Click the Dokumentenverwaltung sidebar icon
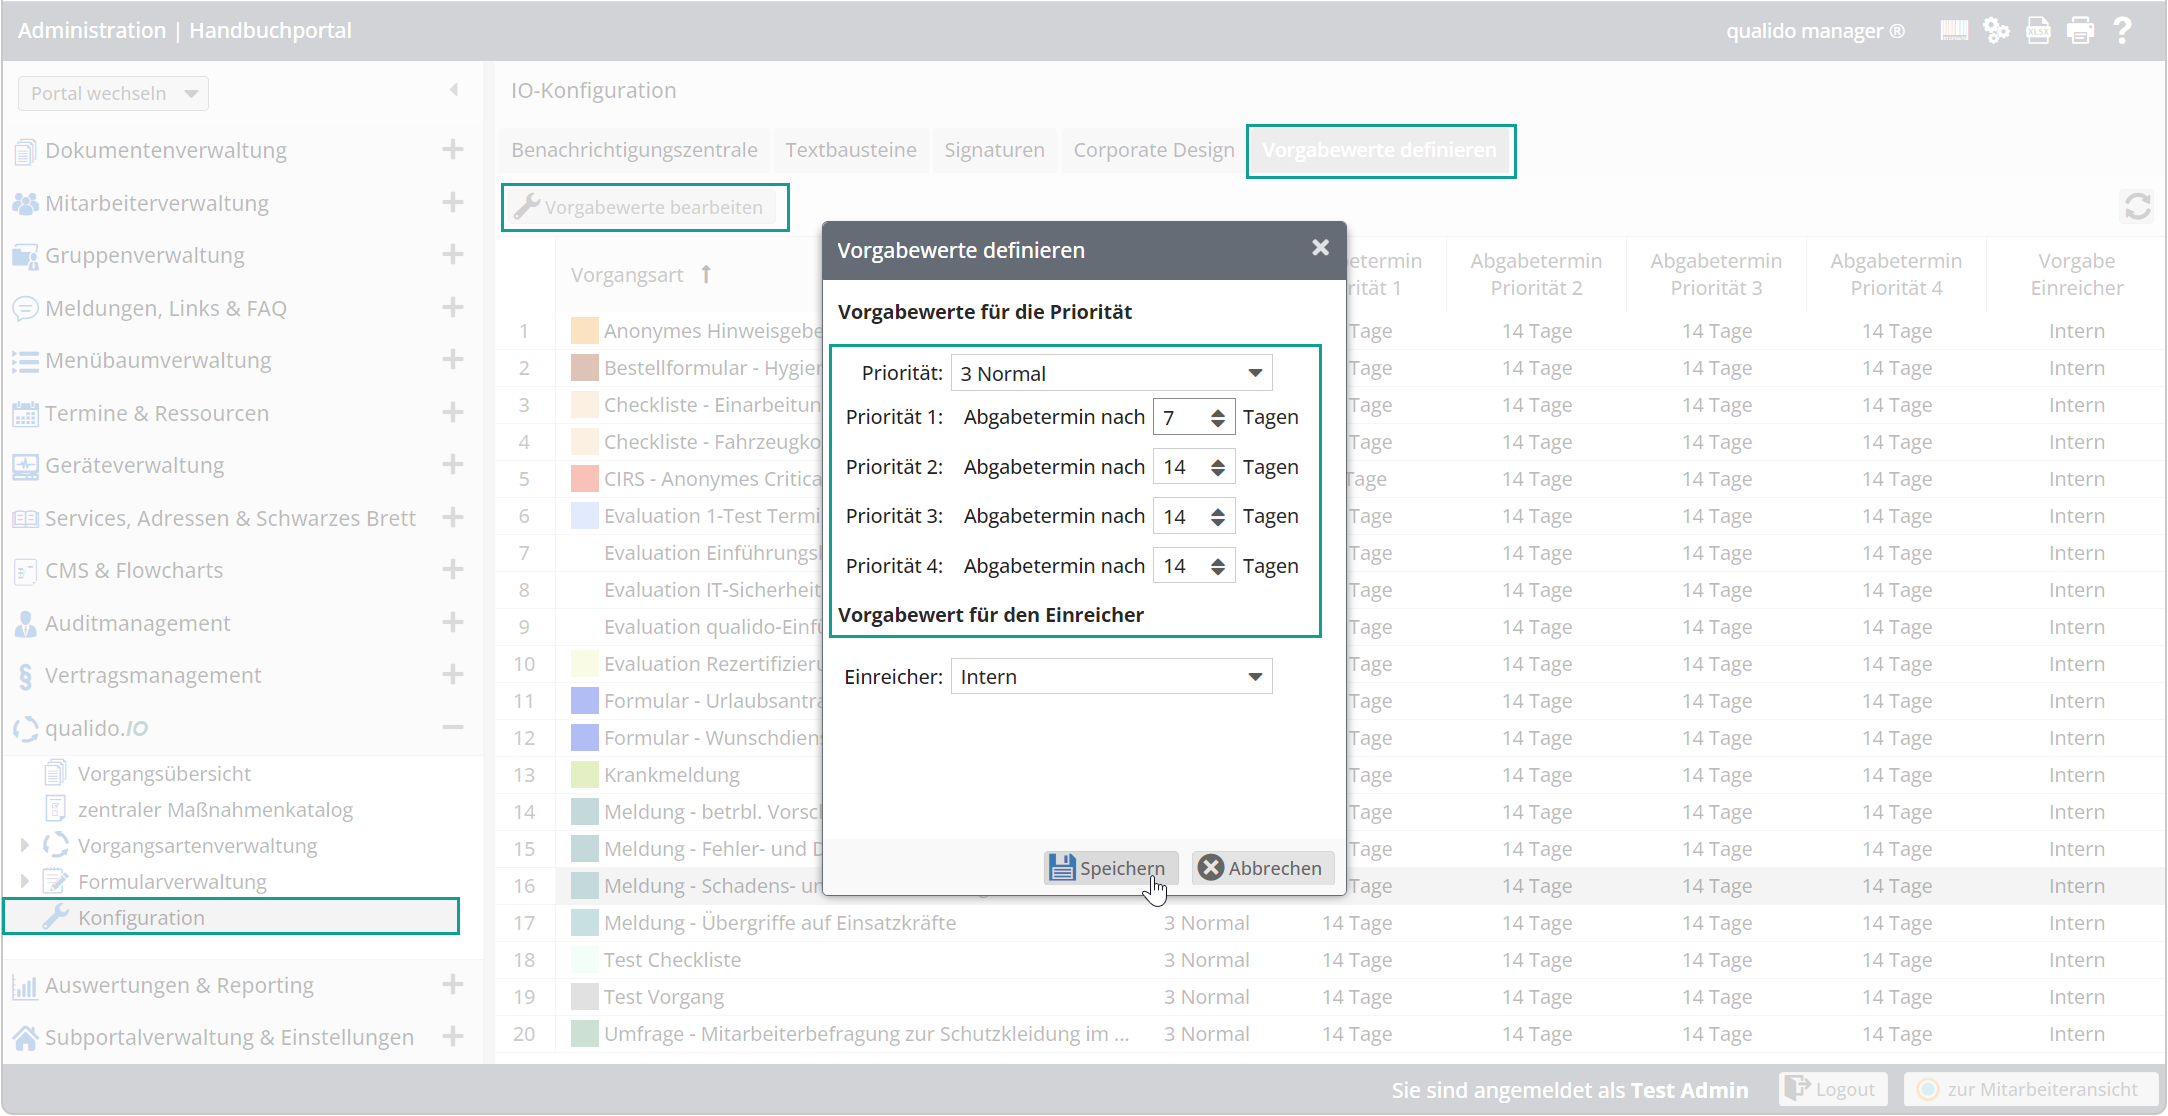 pos(25,151)
